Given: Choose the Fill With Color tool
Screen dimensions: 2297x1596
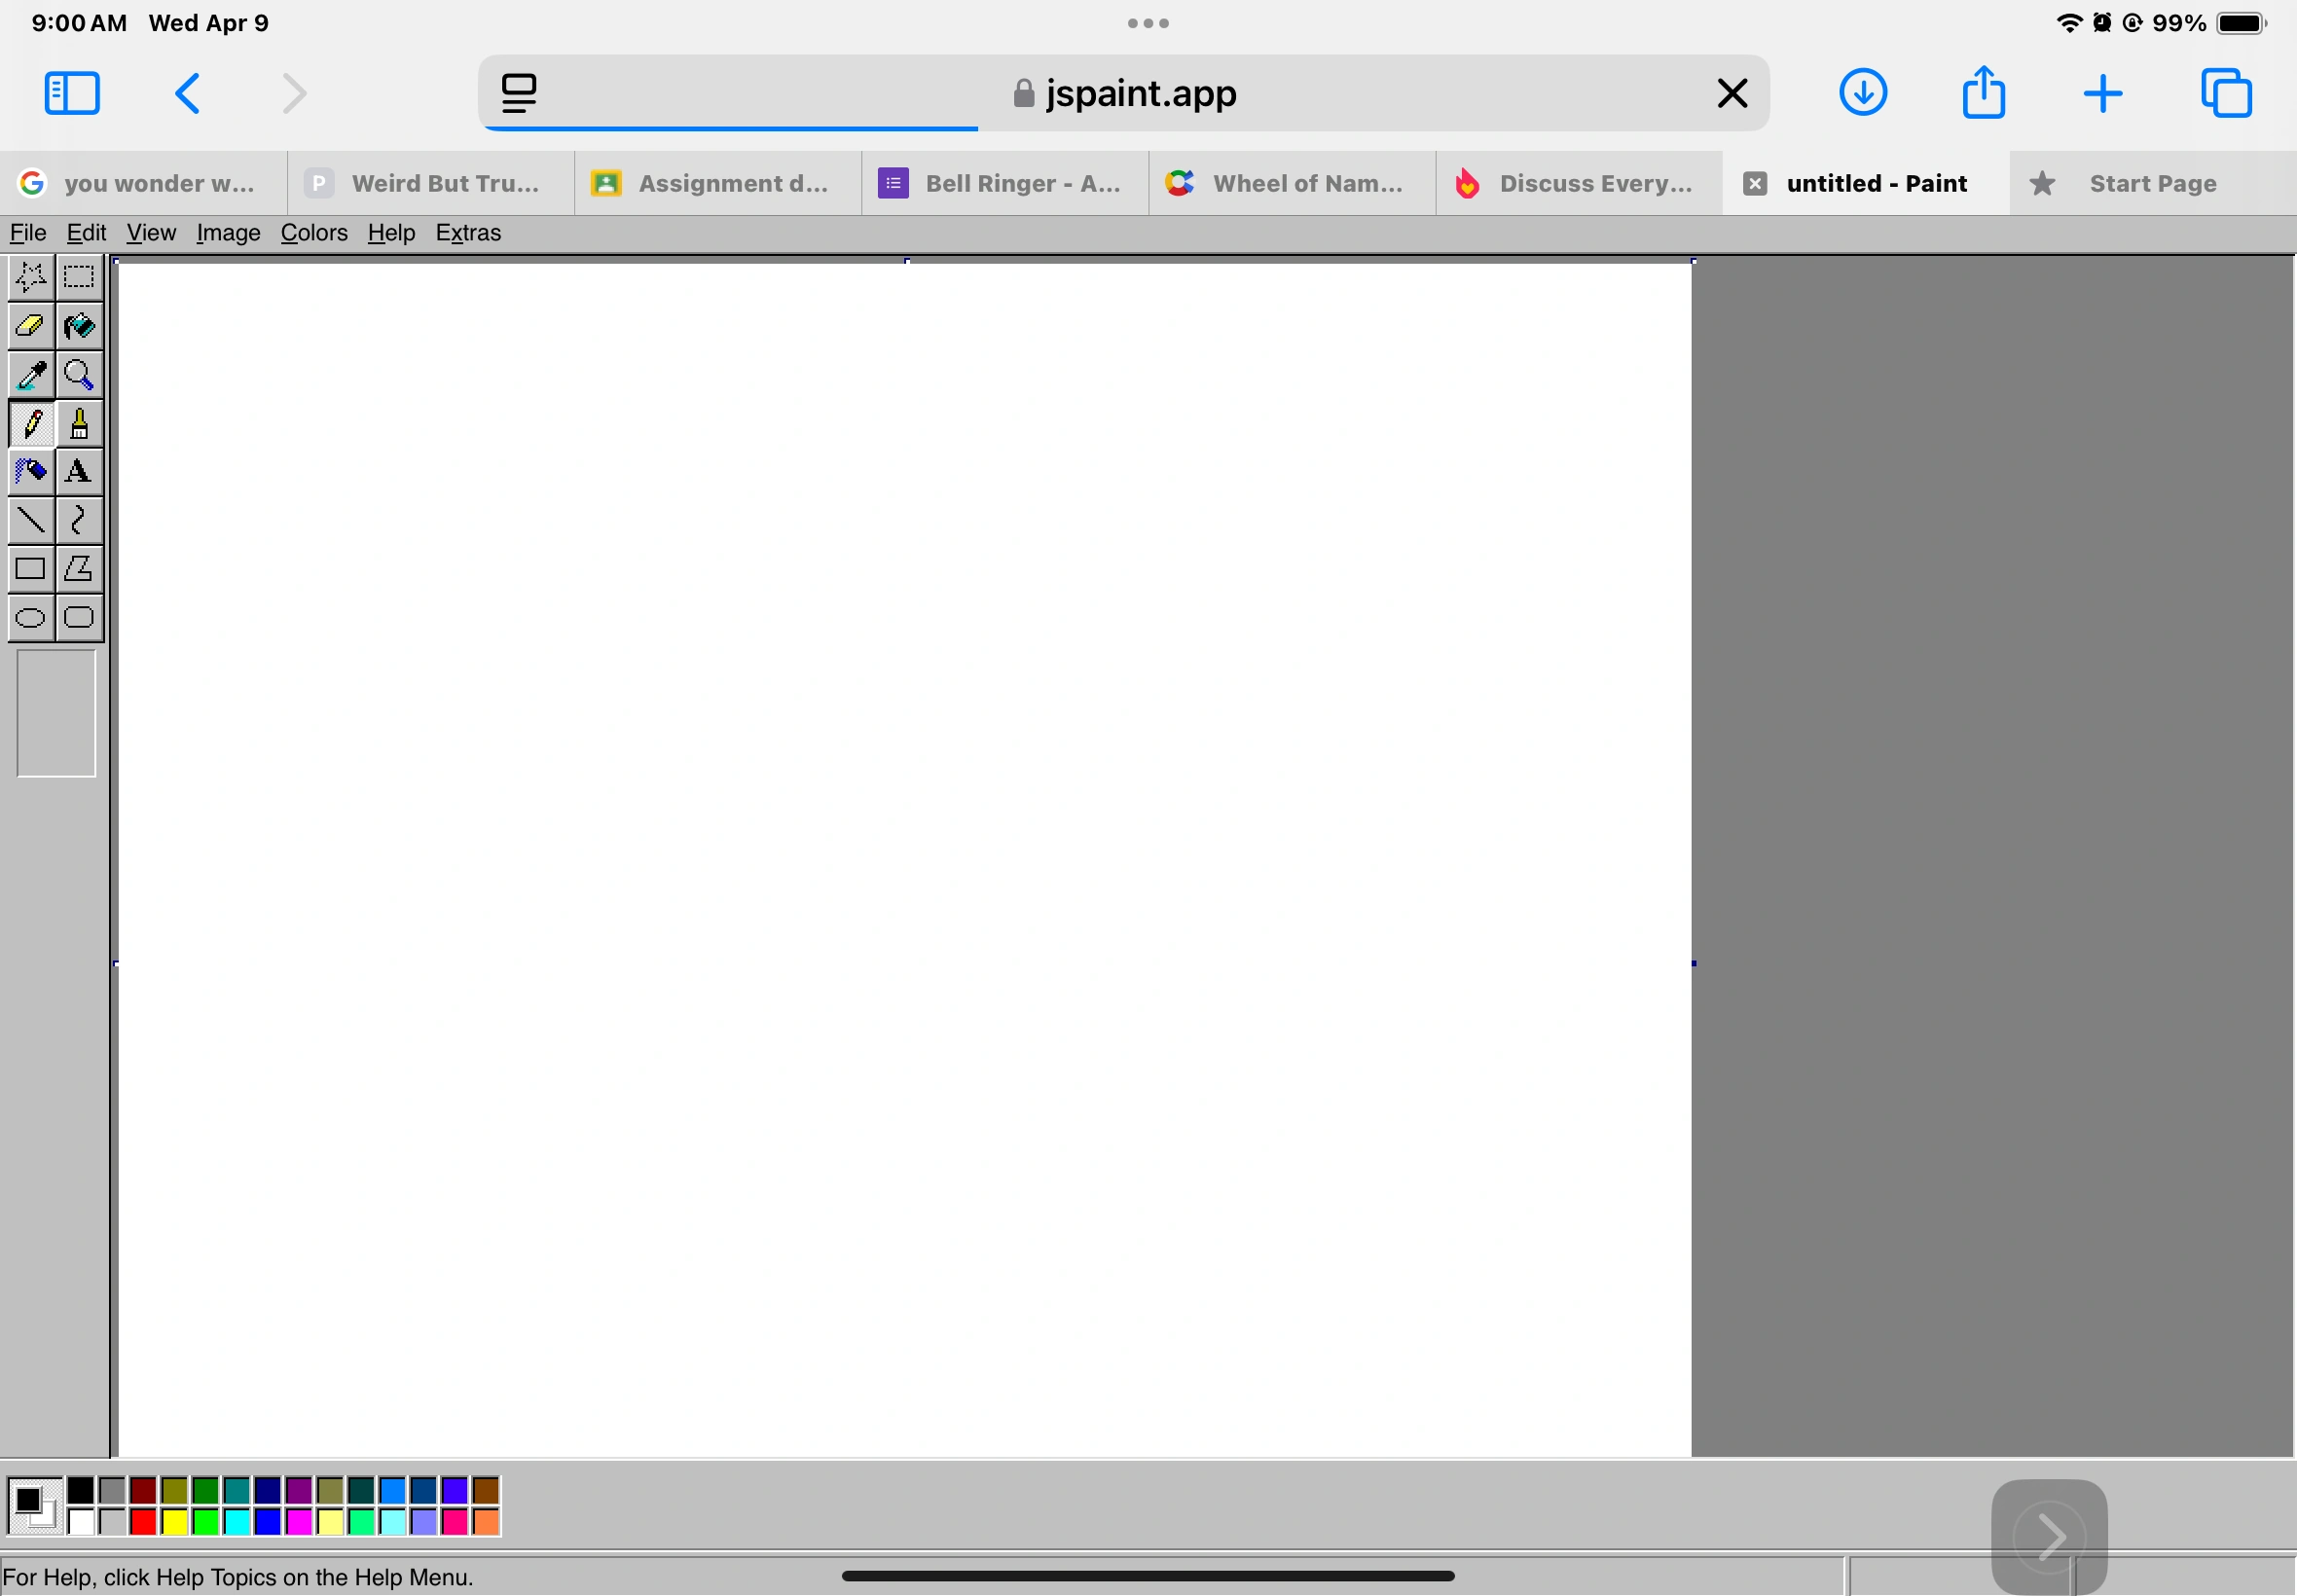Looking at the screenshot, I should click(79, 326).
